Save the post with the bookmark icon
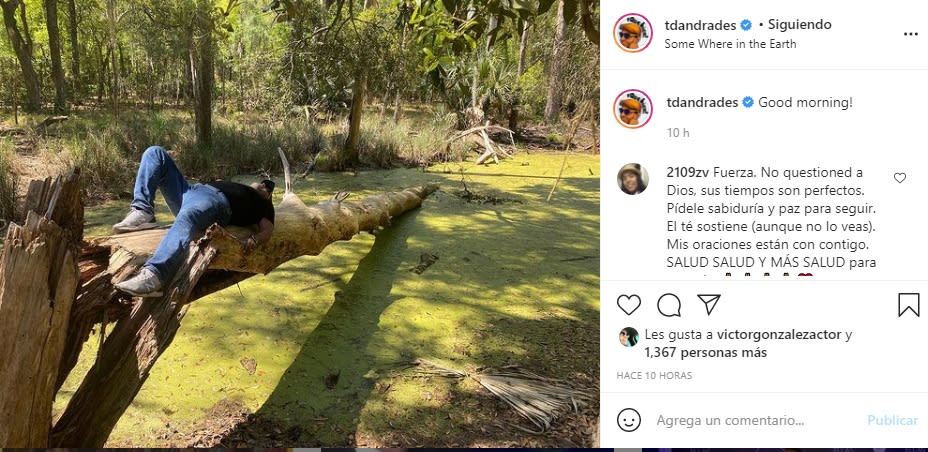928x452 pixels. [908, 305]
